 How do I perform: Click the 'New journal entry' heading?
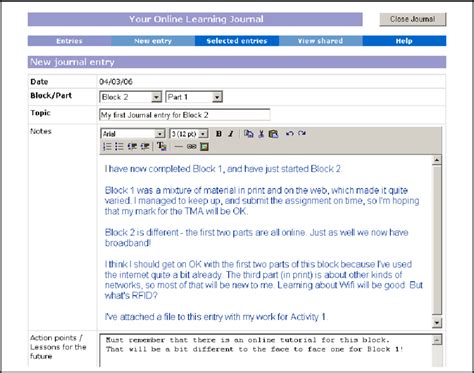tap(72, 62)
